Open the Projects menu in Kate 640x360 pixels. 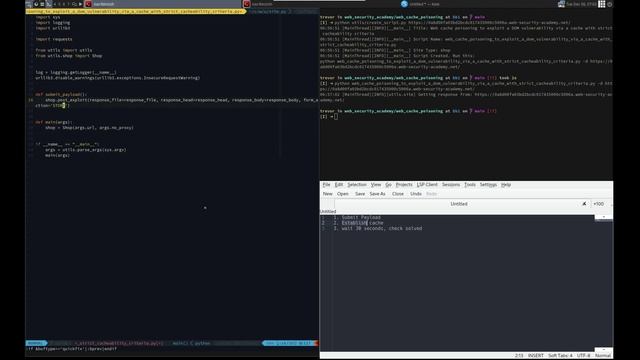point(404,185)
